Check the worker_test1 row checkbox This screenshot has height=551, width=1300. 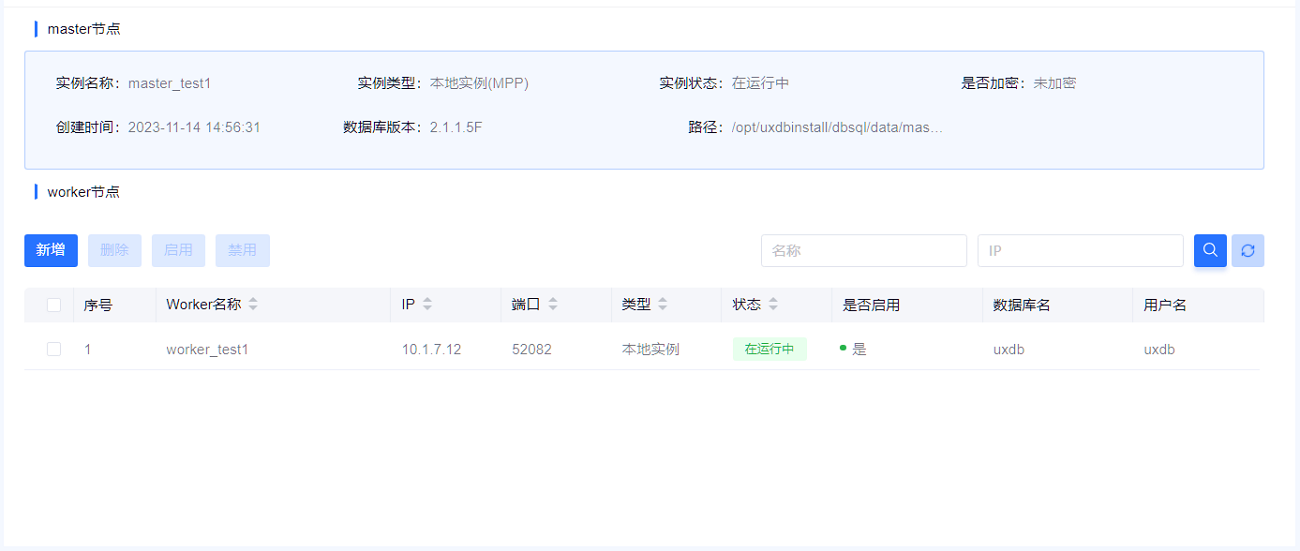pos(54,349)
